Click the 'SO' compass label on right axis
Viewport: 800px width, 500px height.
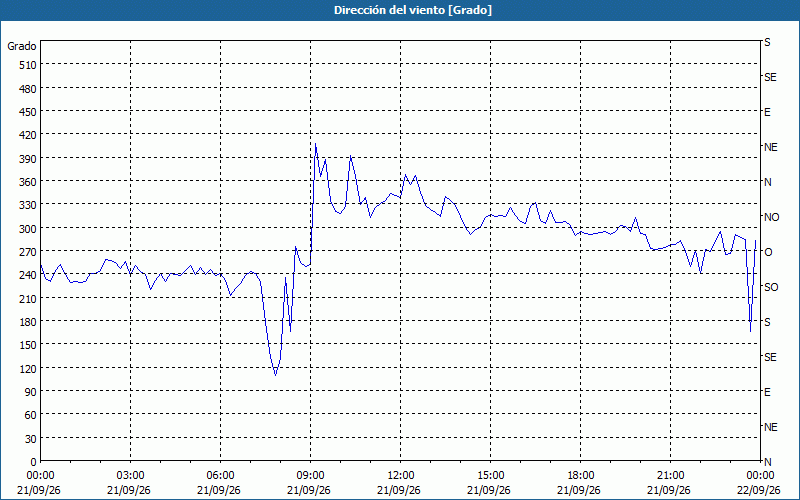point(771,287)
